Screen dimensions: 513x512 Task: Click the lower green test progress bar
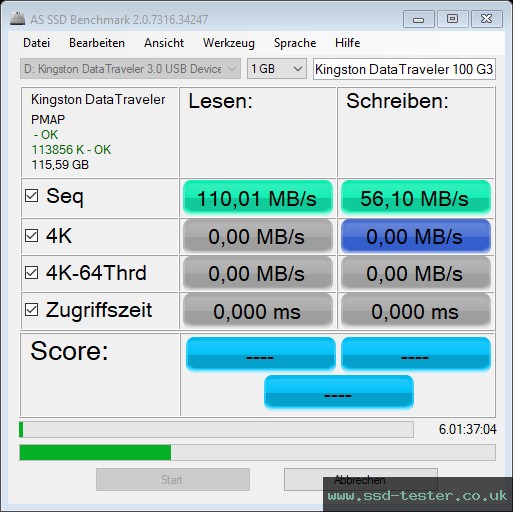pos(257,452)
